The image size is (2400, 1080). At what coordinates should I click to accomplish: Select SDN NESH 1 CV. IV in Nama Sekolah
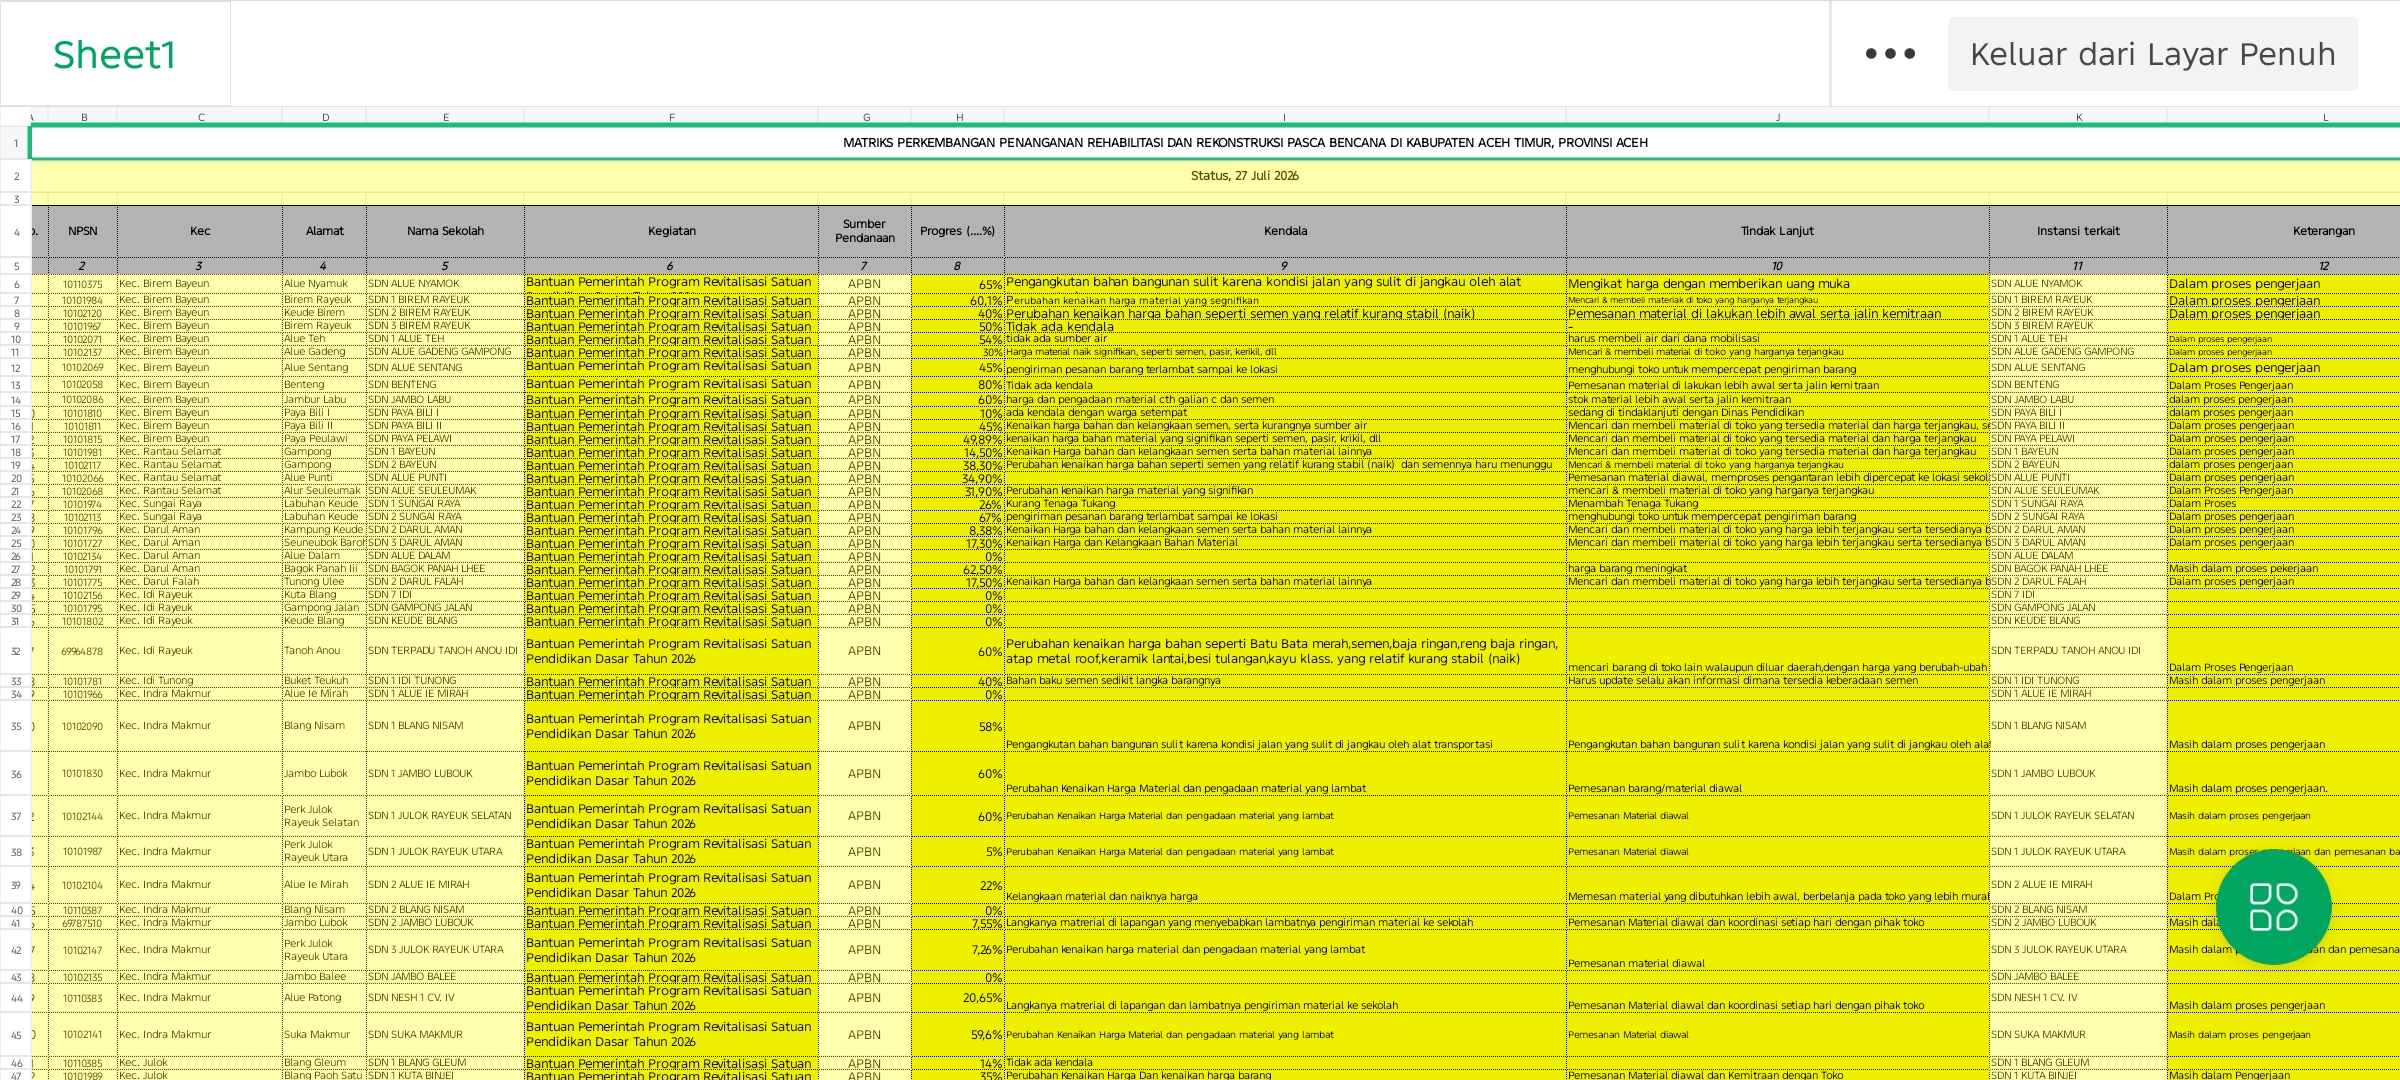tap(445, 998)
